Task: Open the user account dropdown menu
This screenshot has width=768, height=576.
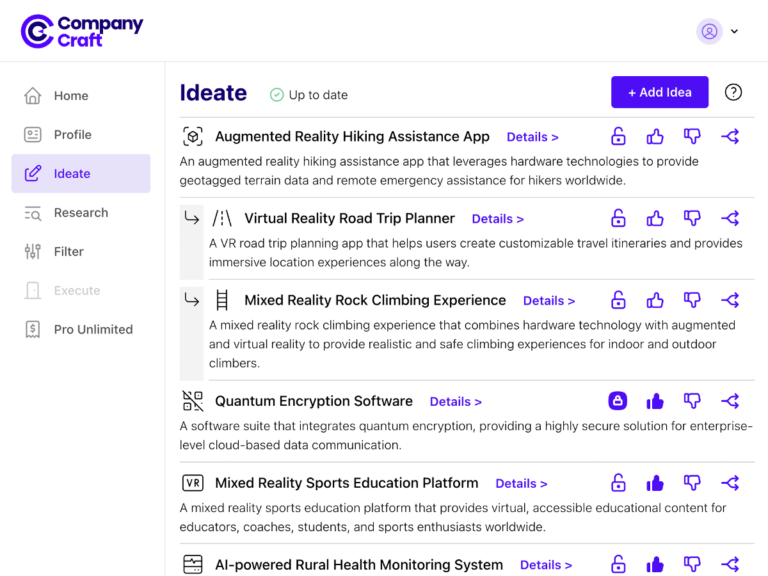Action: tap(718, 31)
